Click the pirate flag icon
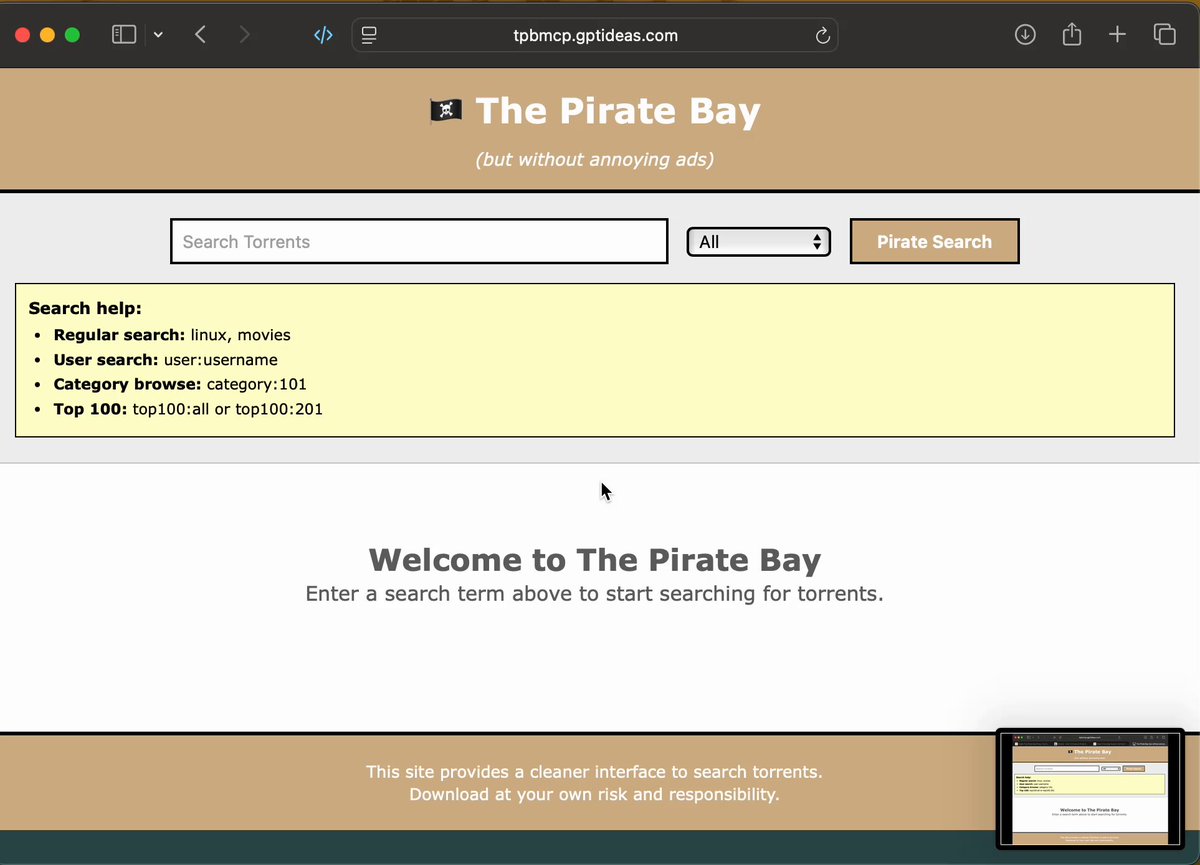 coord(445,110)
